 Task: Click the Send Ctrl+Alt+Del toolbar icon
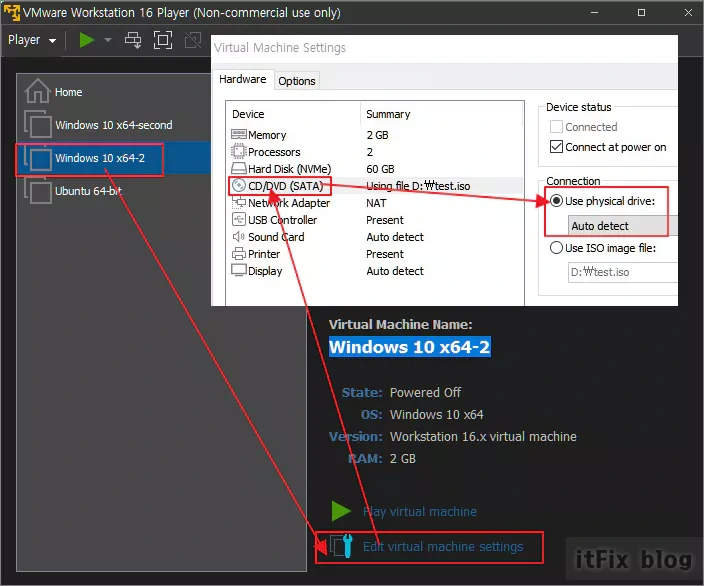133,40
